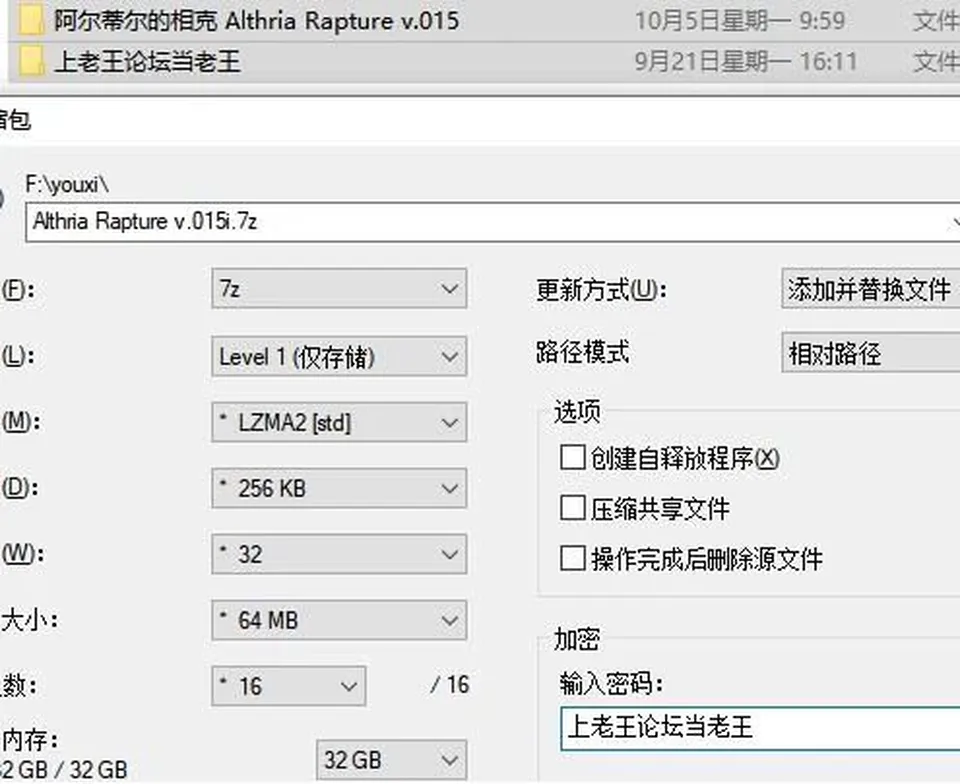Open the 16 threads count dropdown
The height and width of the screenshot is (784, 960).
coord(289,686)
